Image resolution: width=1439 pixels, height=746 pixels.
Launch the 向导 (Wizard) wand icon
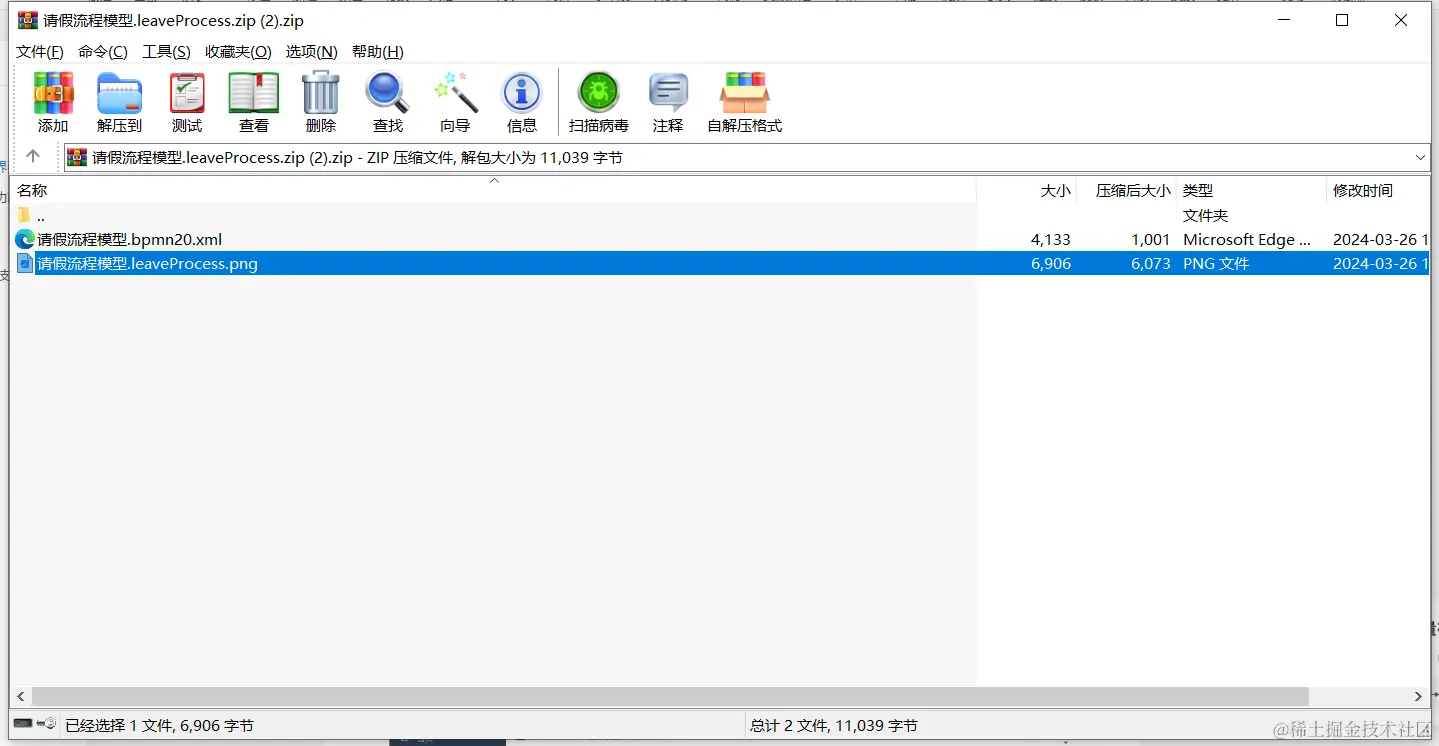455,93
